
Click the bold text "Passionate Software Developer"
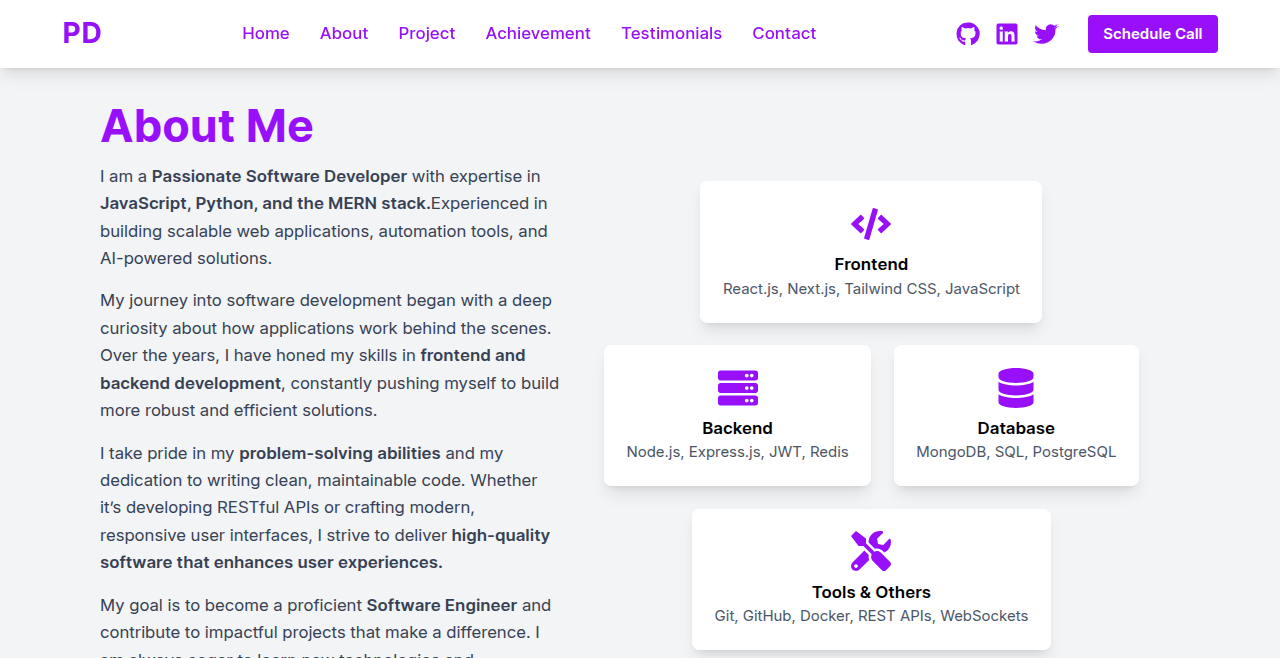[279, 176]
